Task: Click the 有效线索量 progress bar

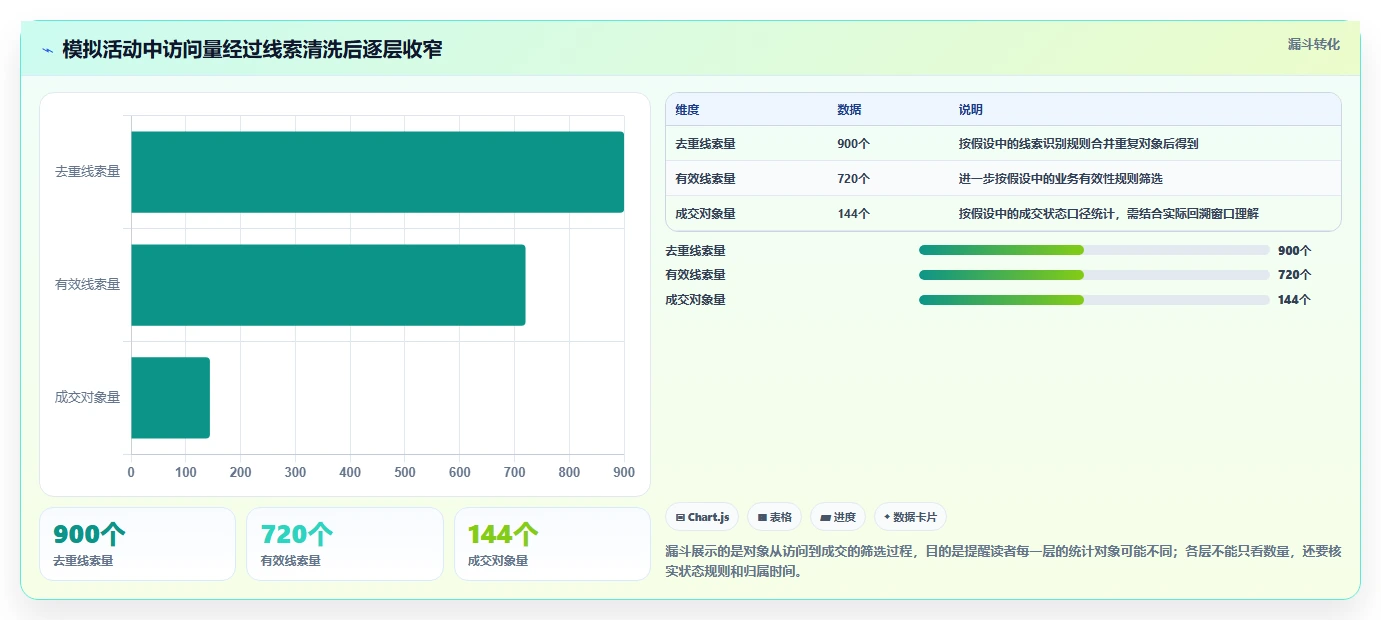Action: [1094, 275]
